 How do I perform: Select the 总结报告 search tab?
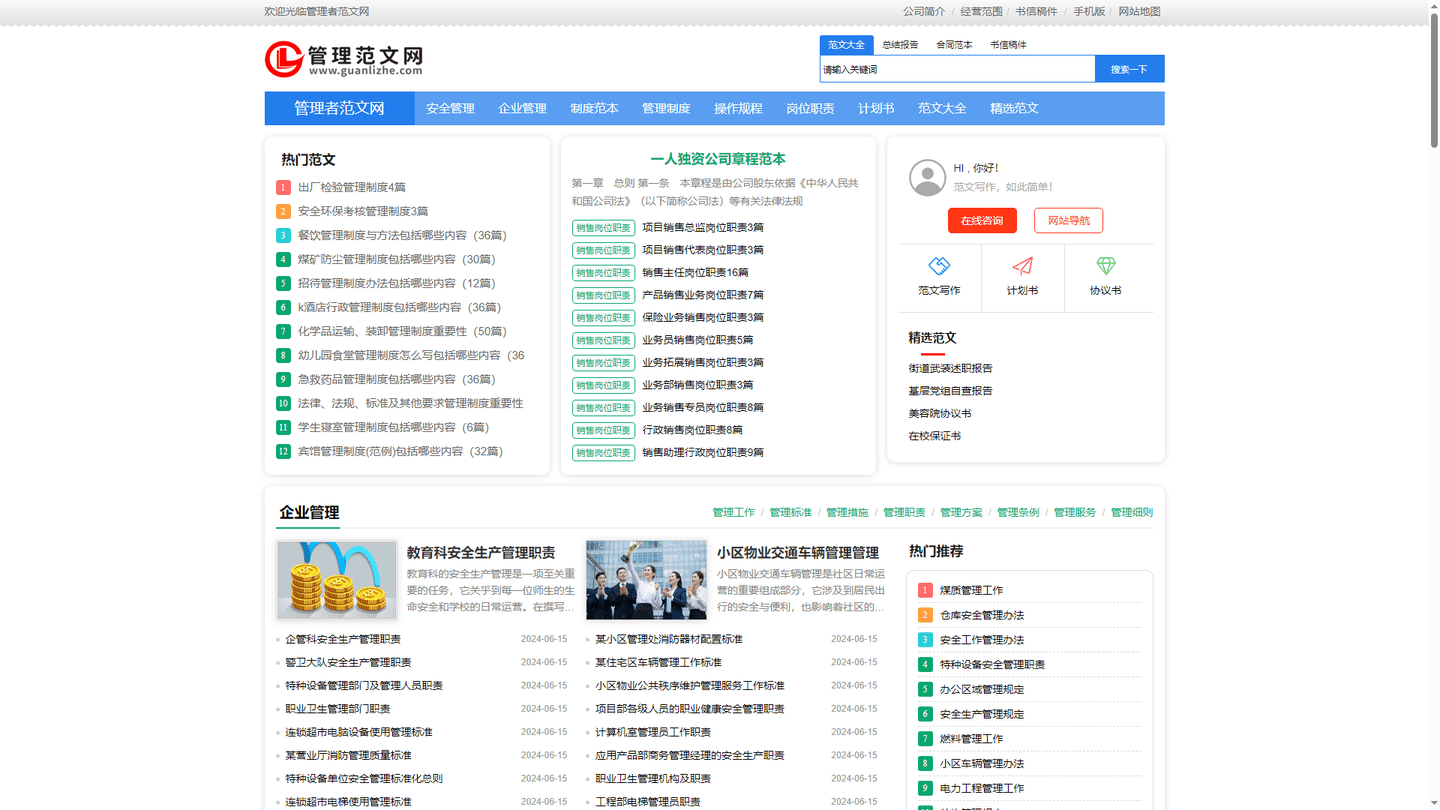pyautogui.click(x=900, y=45)
